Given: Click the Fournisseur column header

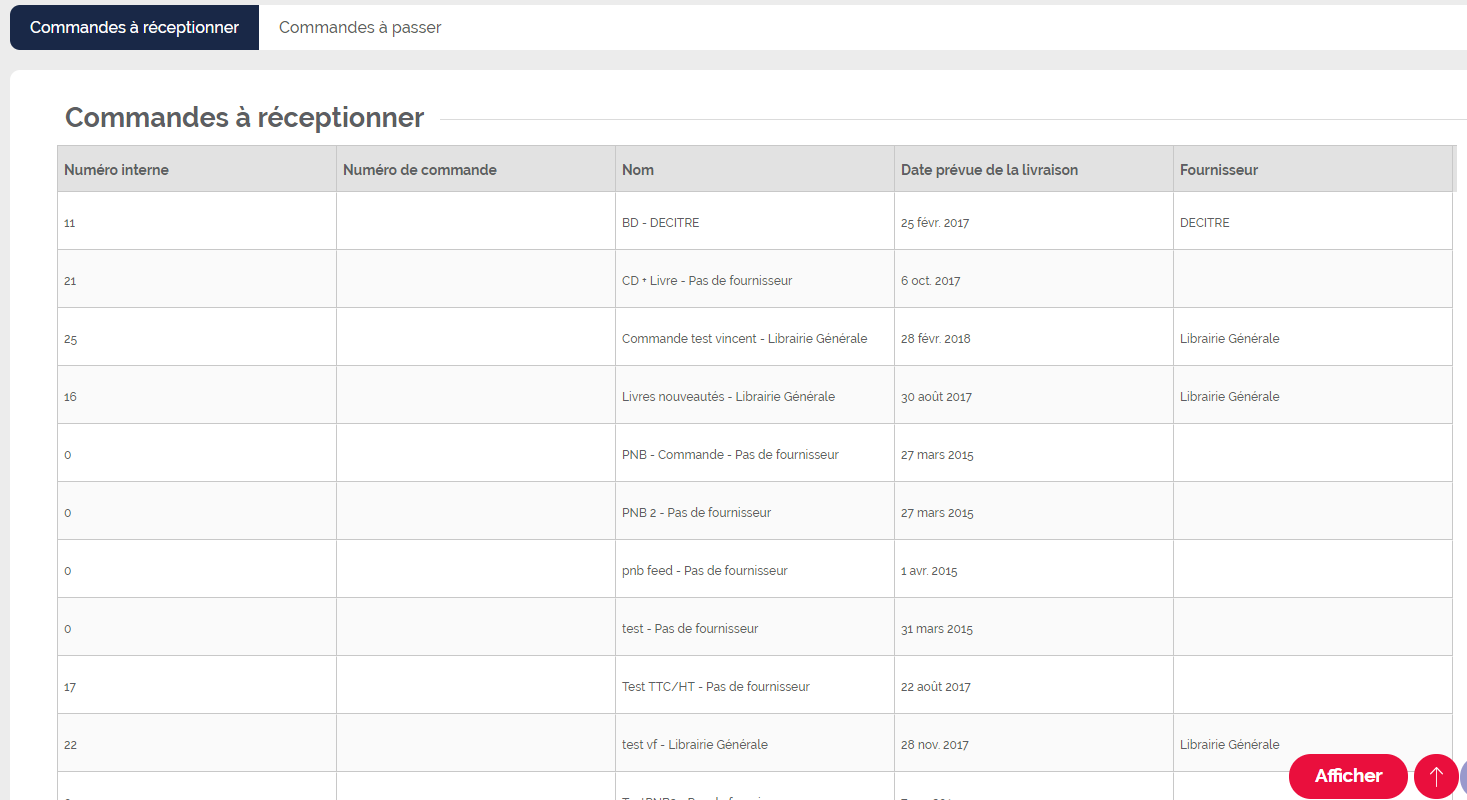Looking at the screenshot, I should [1313, 169].
